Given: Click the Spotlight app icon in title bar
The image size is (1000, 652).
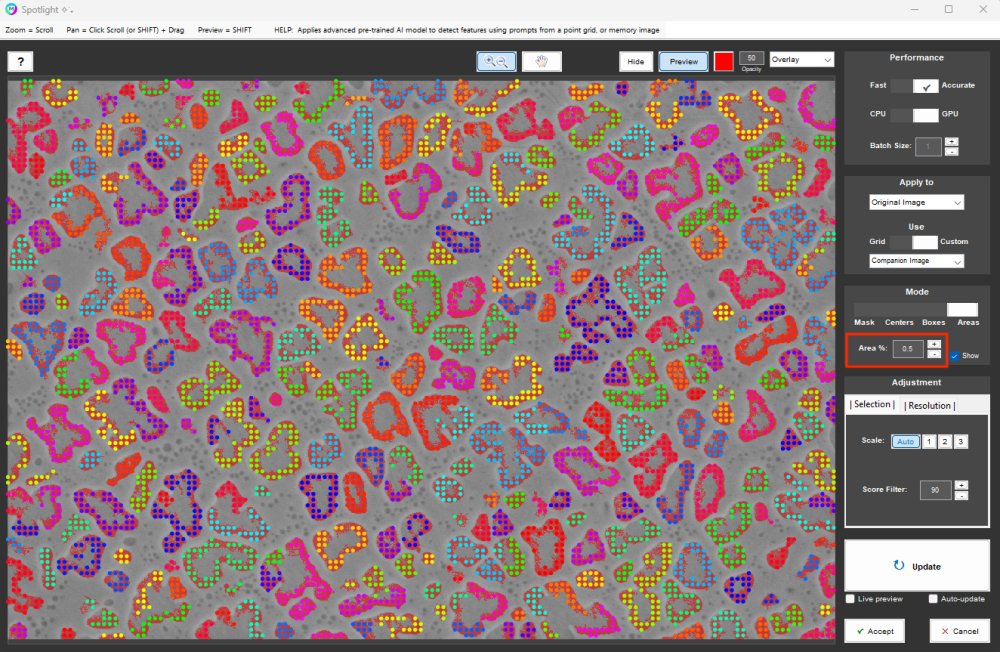Looking at the screenshot, I should [11, 10].
